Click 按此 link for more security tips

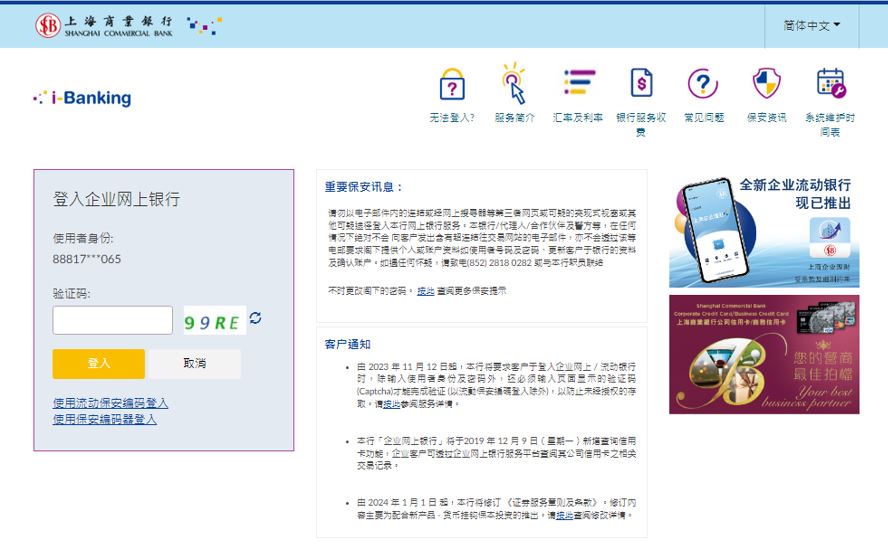point(426,291)
